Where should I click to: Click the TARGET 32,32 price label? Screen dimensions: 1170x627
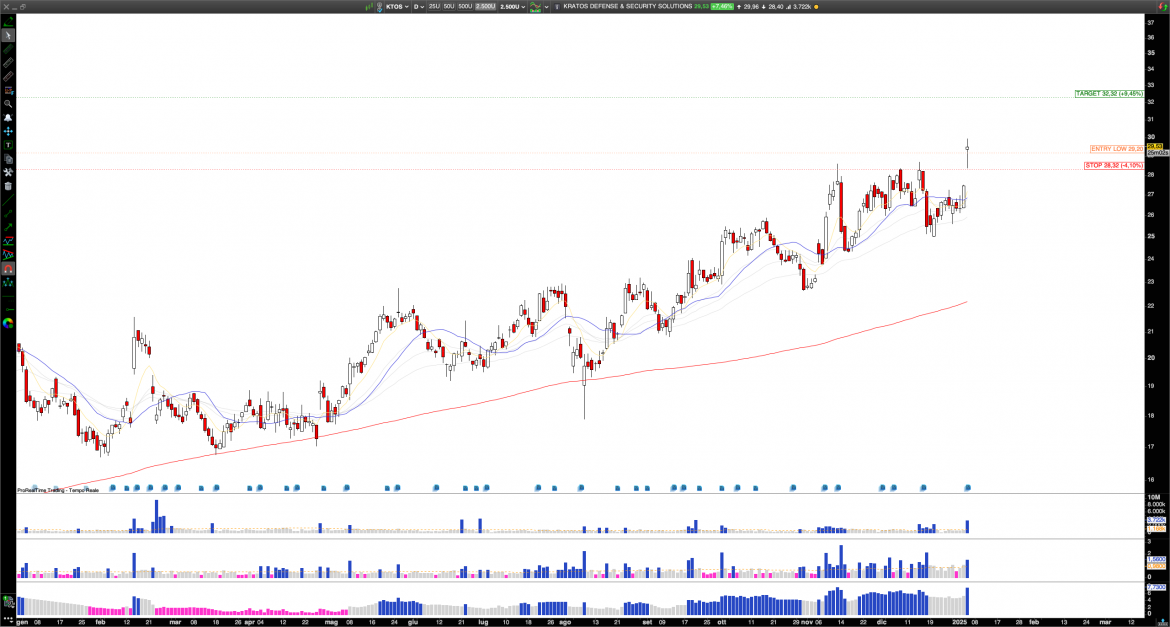click(1106, 93)
